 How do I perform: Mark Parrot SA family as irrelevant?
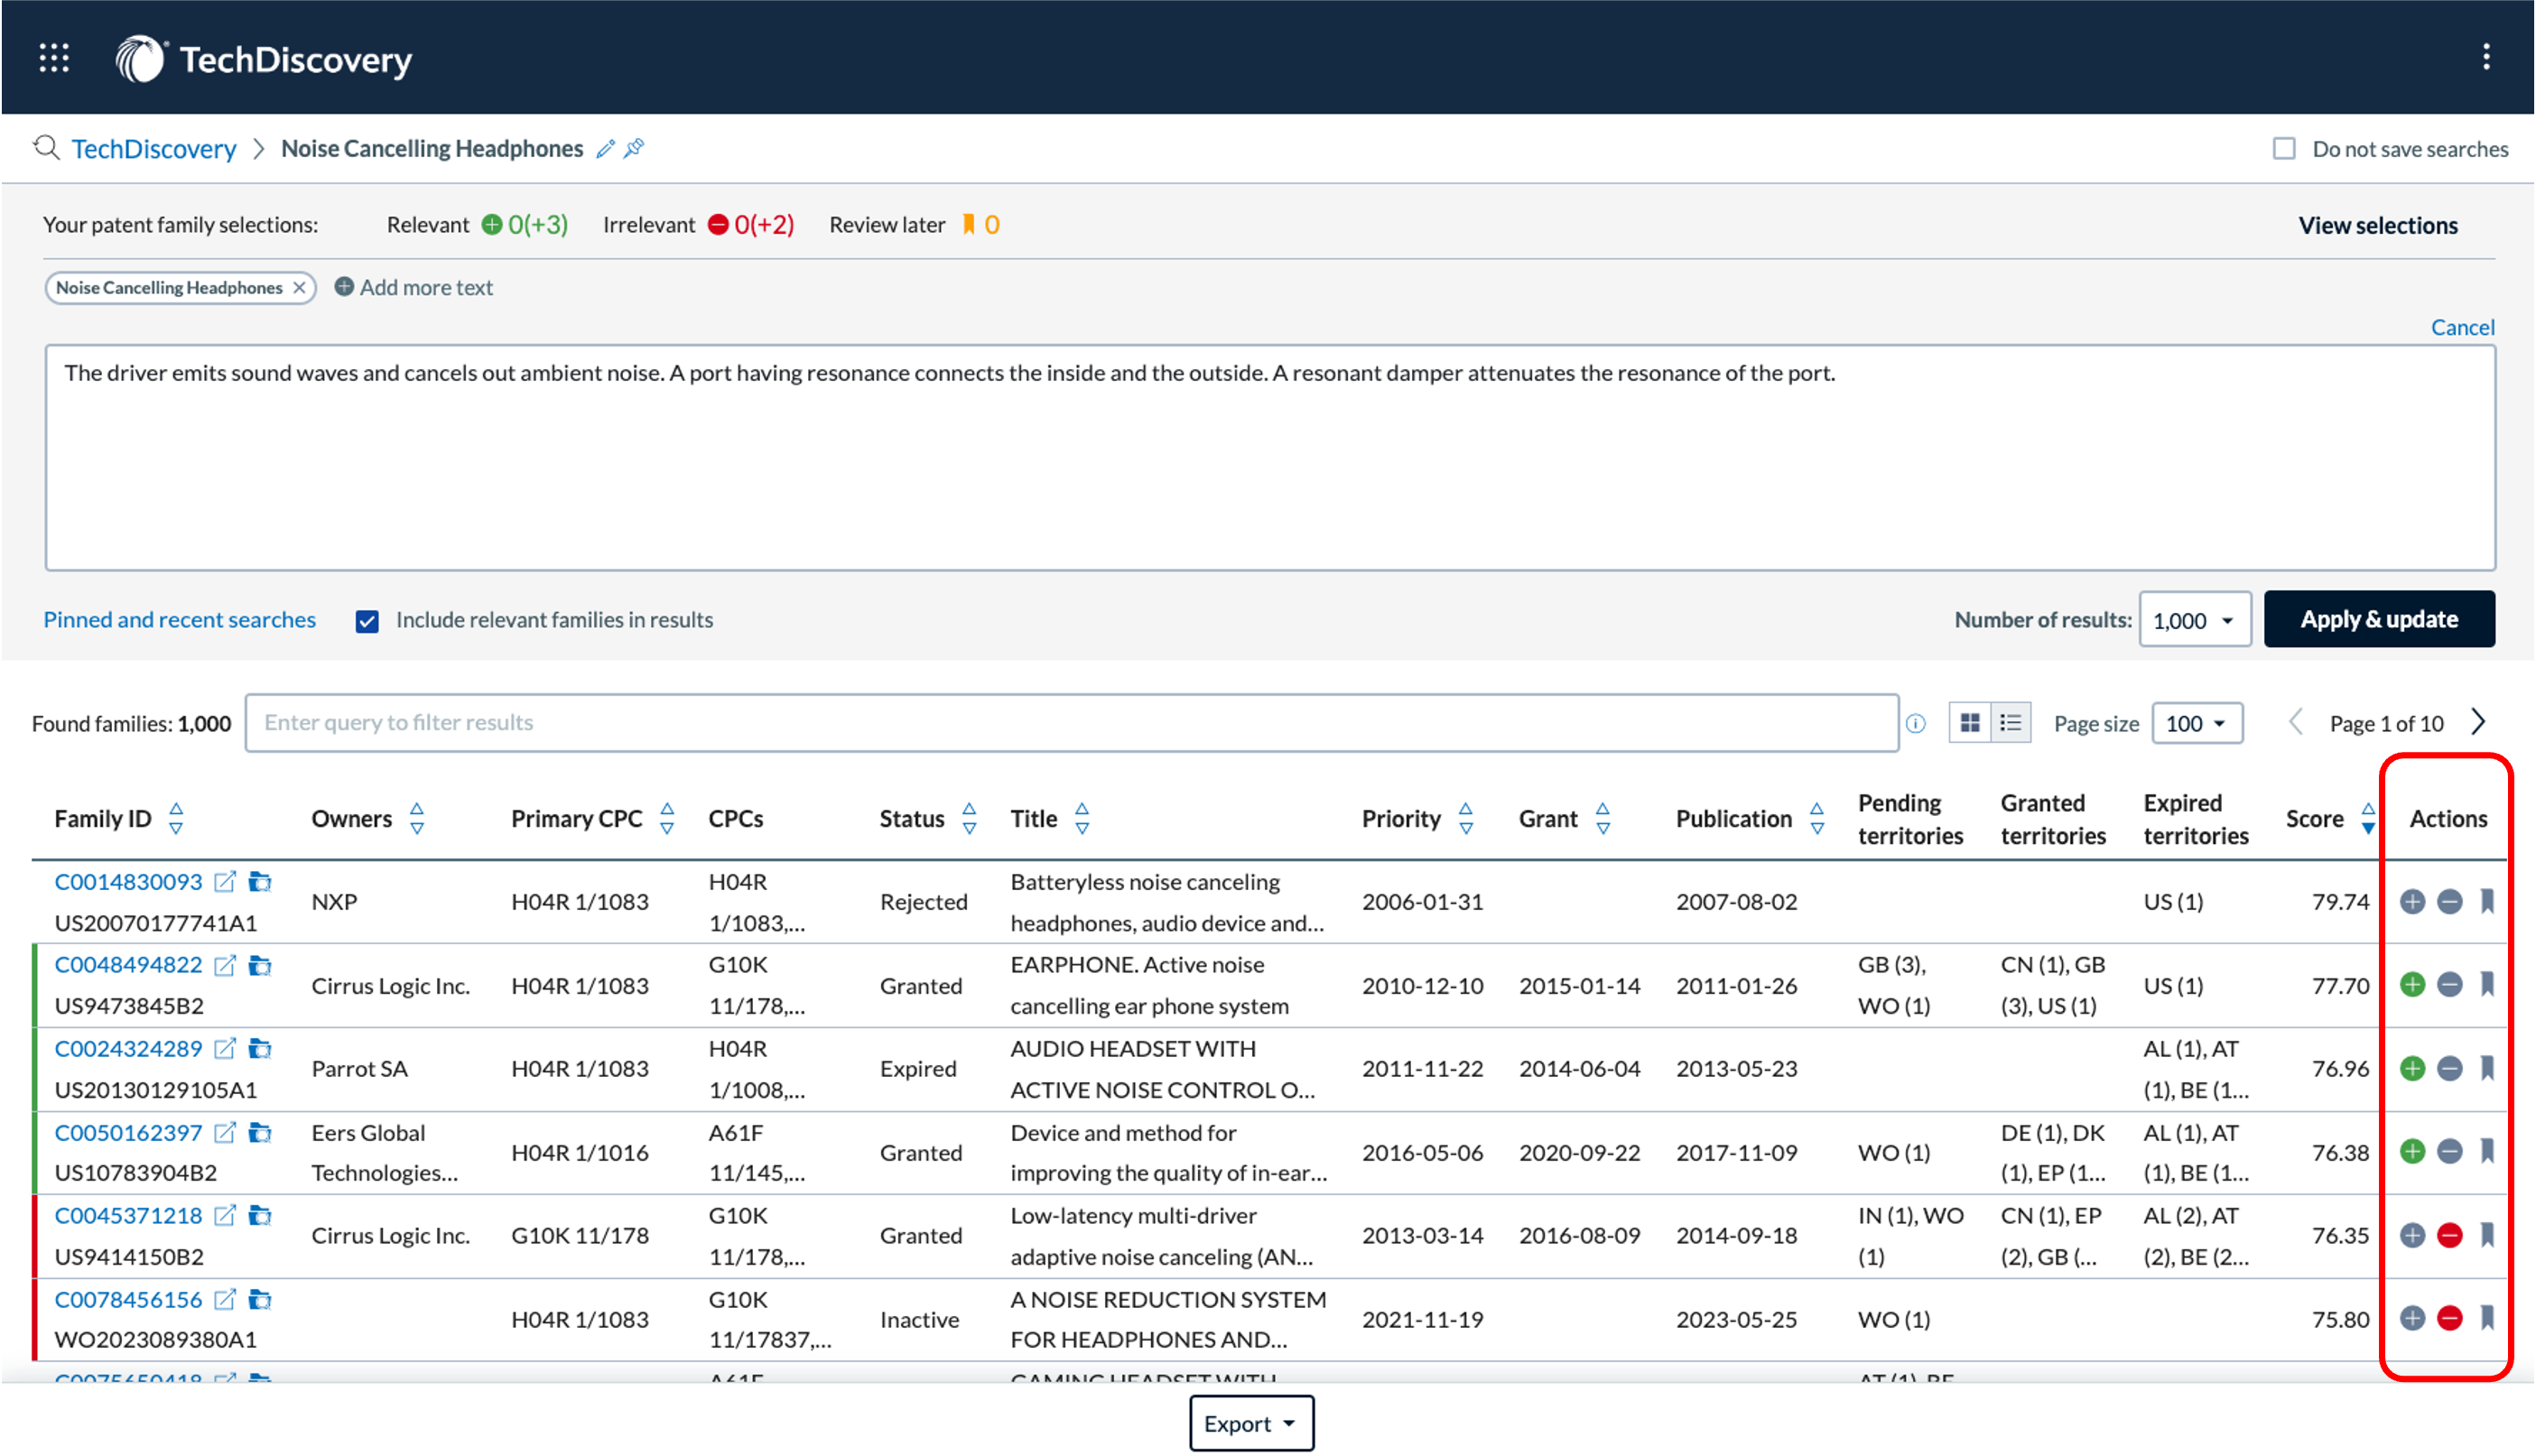(2449, 1069)
